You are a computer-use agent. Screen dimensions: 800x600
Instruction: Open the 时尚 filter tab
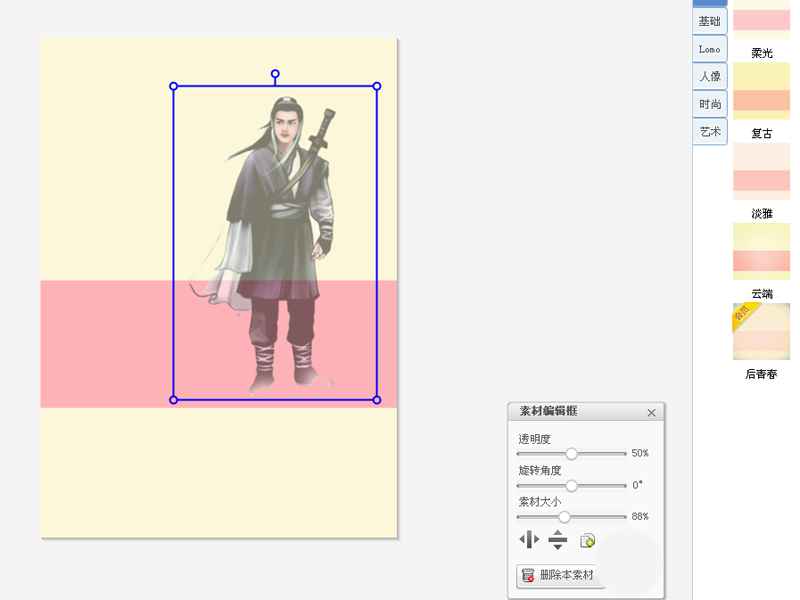pos(710,104)
